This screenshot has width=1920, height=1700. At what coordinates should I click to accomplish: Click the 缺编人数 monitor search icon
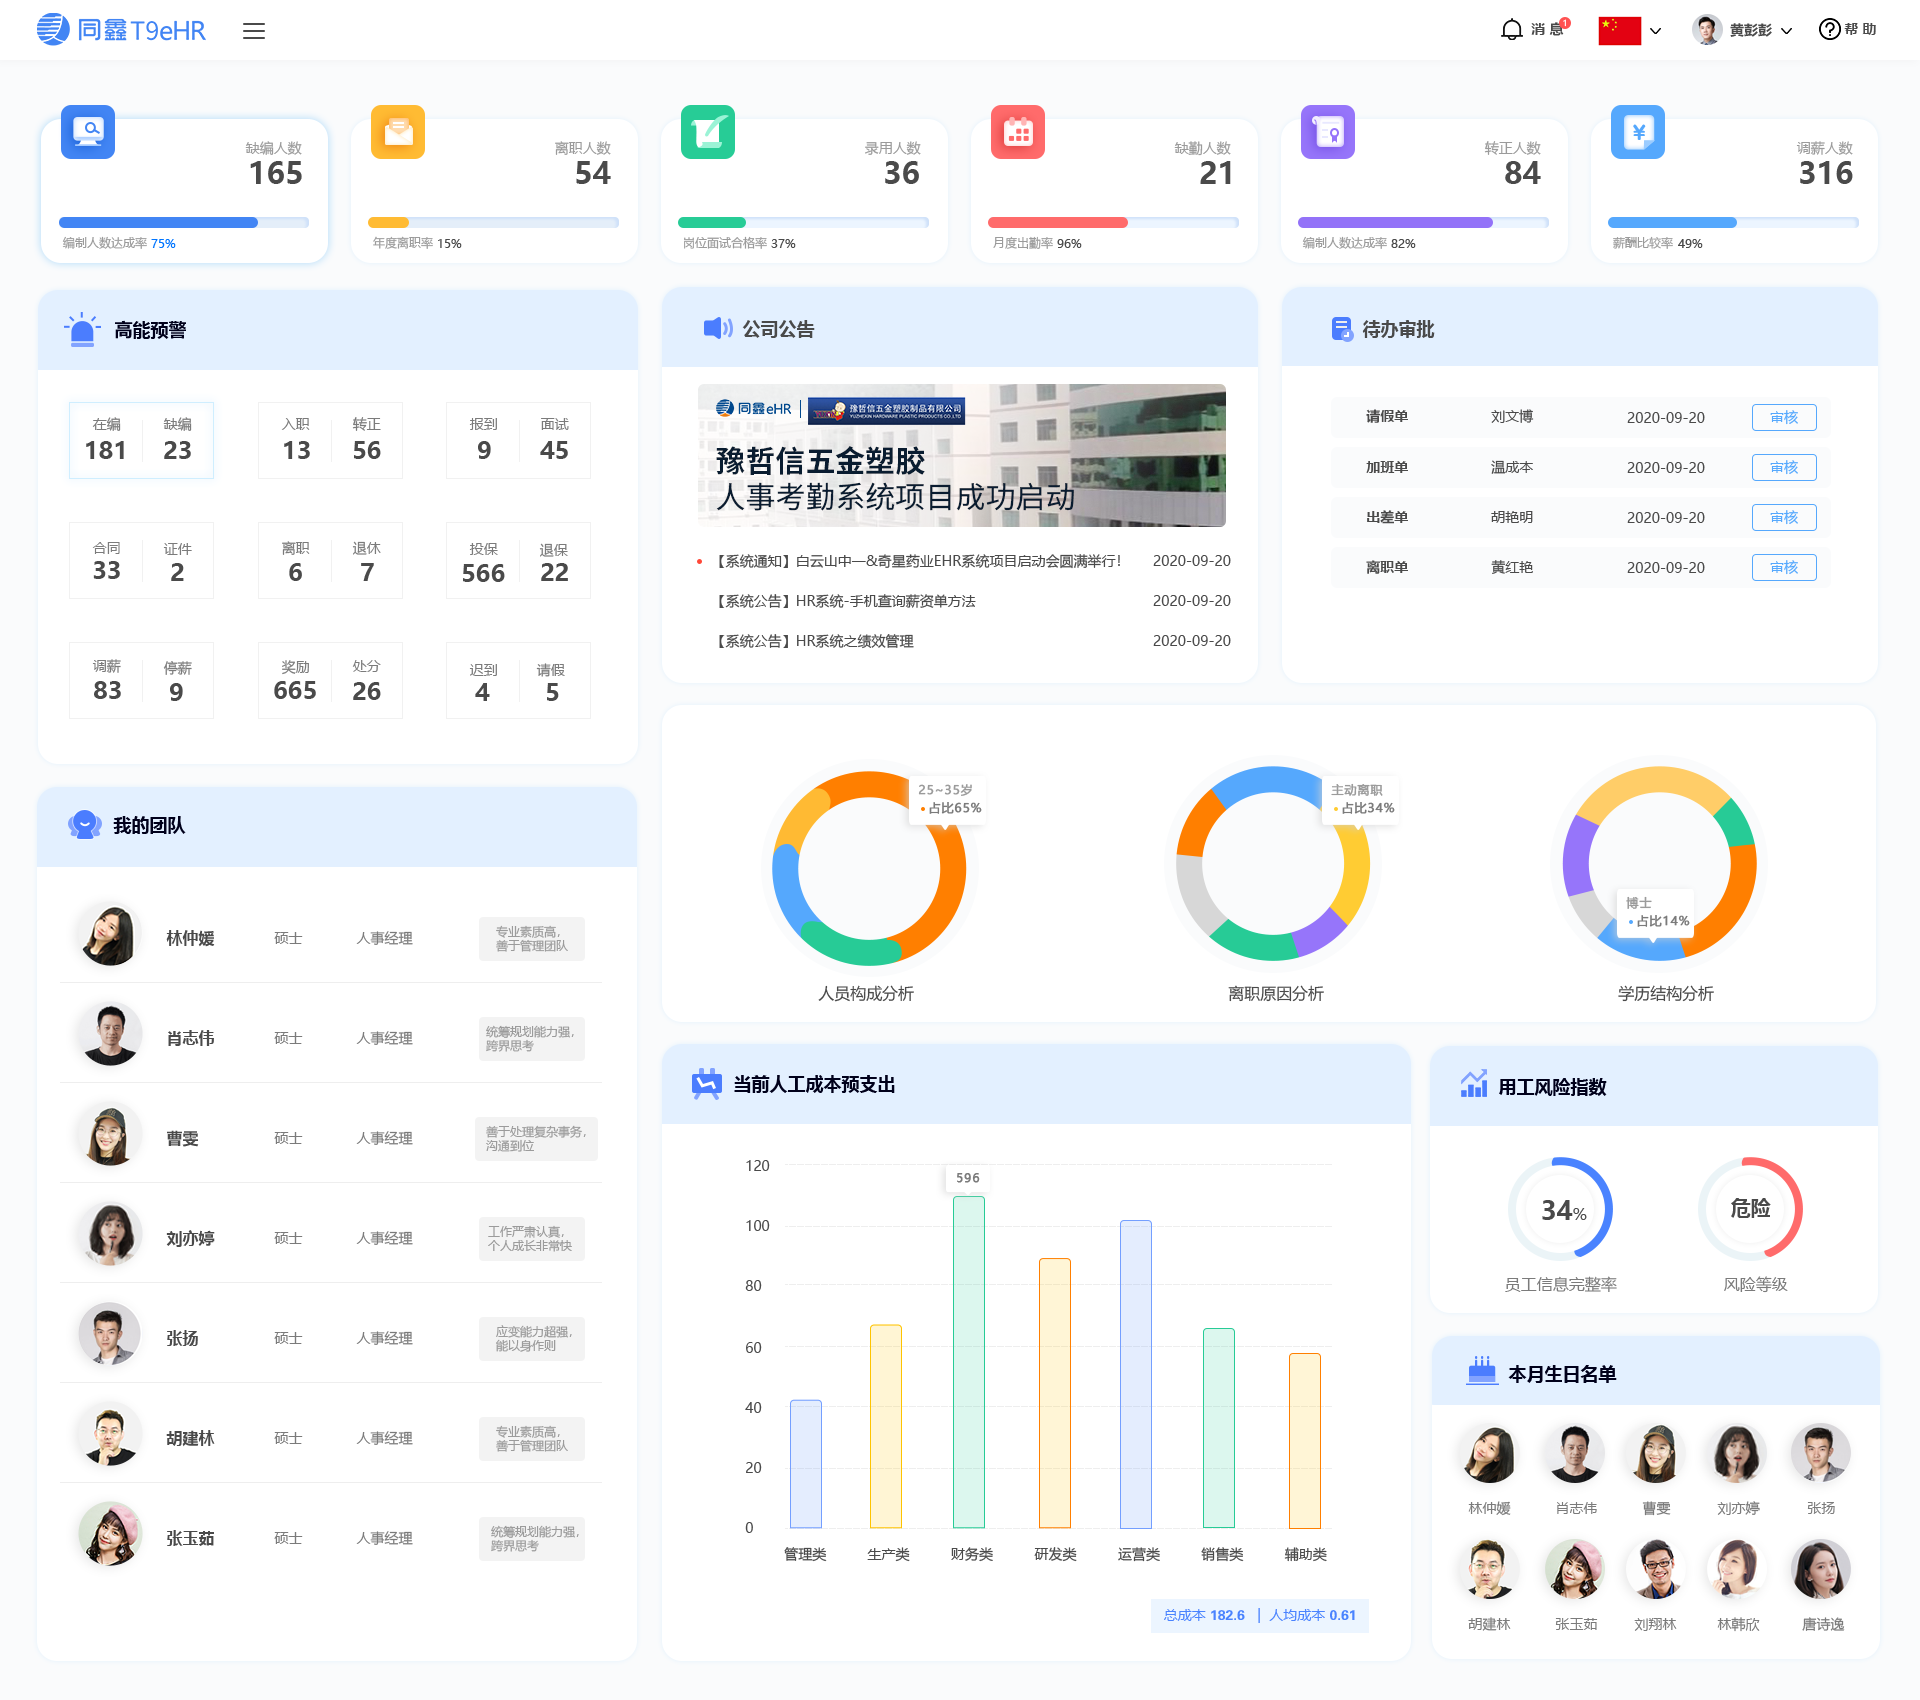[x=88, y=131]
